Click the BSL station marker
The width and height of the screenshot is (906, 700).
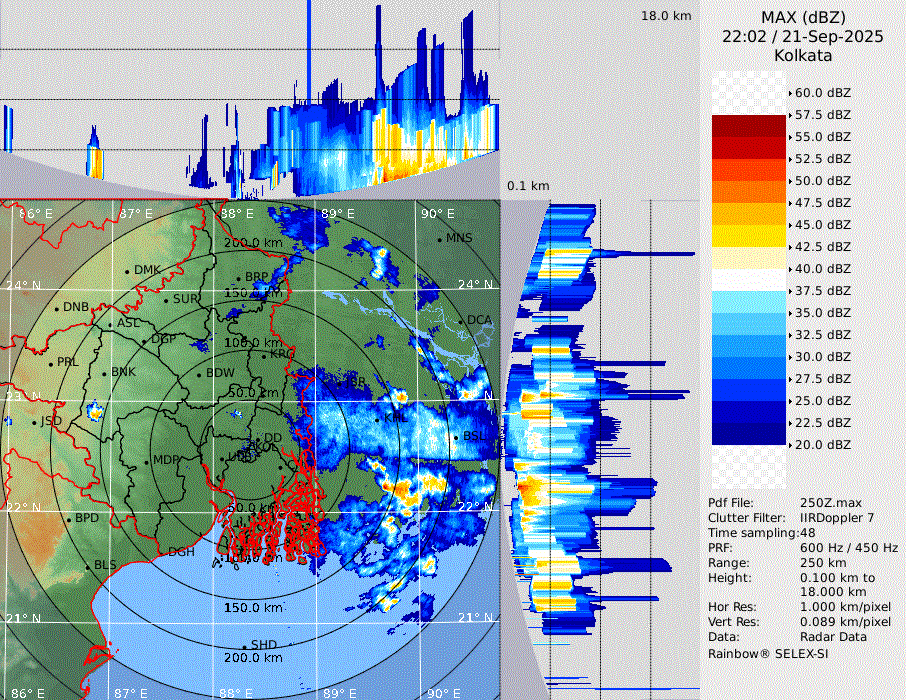click(x=456, y=437)
